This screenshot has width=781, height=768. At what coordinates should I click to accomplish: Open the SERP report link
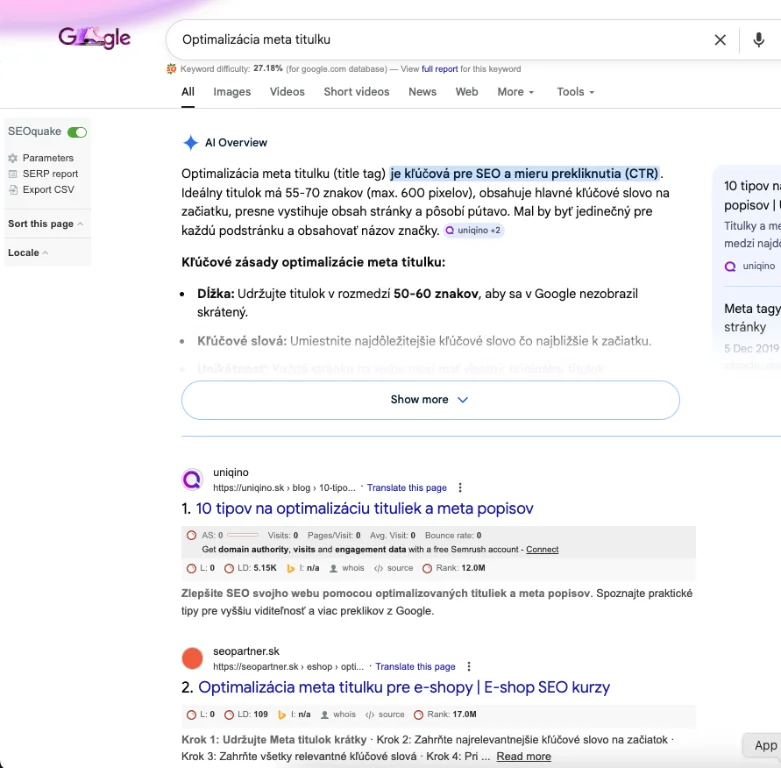[x=50, y=174]
